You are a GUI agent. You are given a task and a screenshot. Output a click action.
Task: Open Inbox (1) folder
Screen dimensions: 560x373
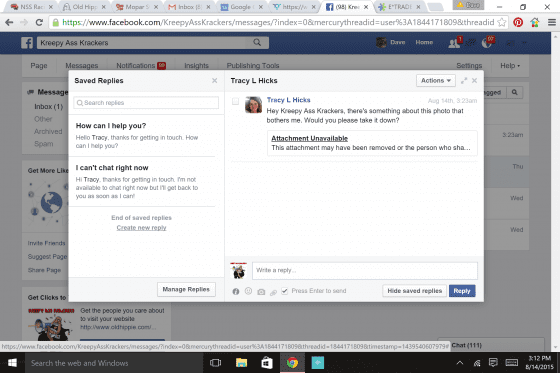coord(49,107)
